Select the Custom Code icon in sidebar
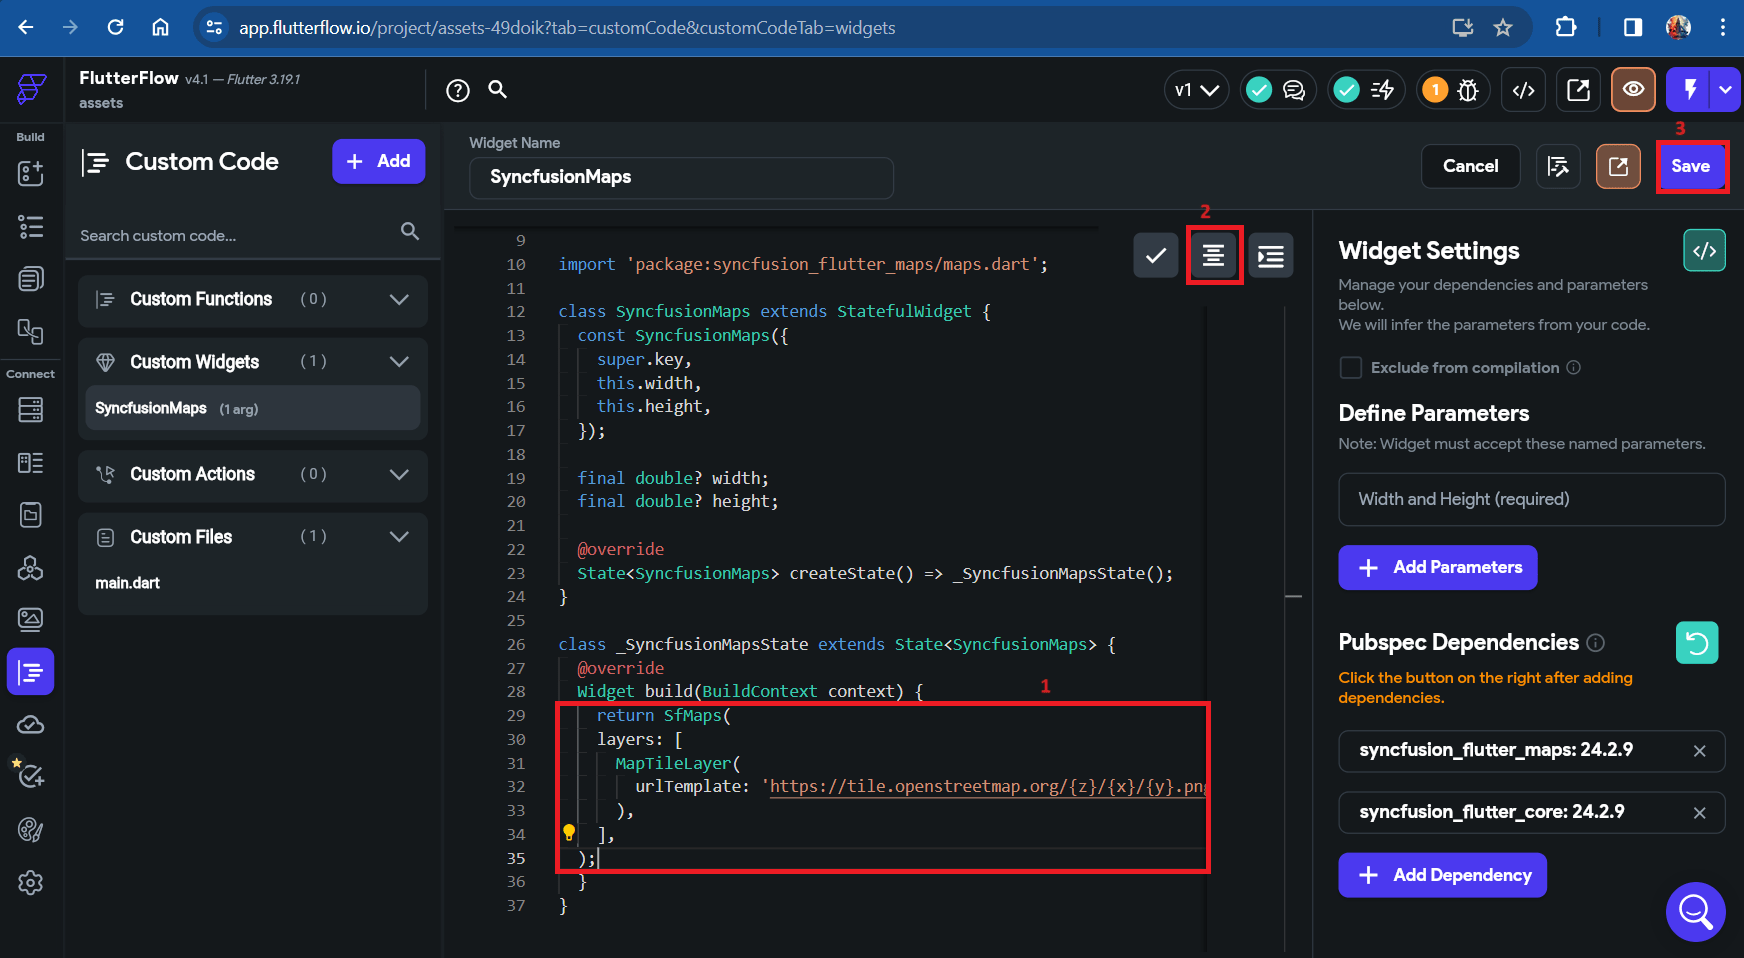The image size is (1744, 958). pos(31,672)
